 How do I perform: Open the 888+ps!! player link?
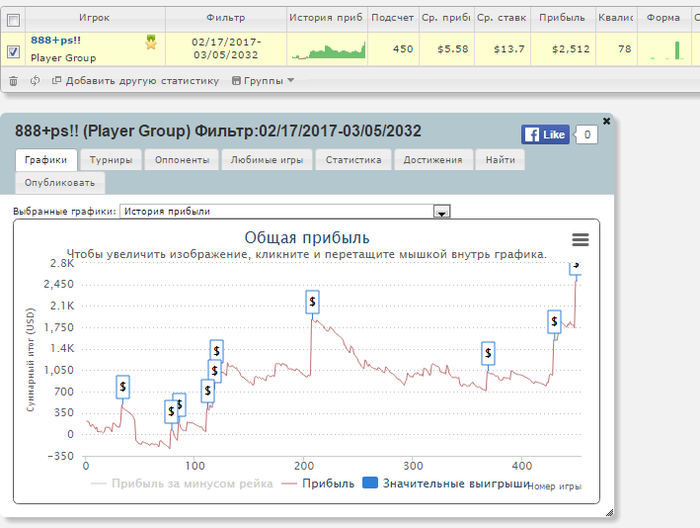tap(56, 40)
